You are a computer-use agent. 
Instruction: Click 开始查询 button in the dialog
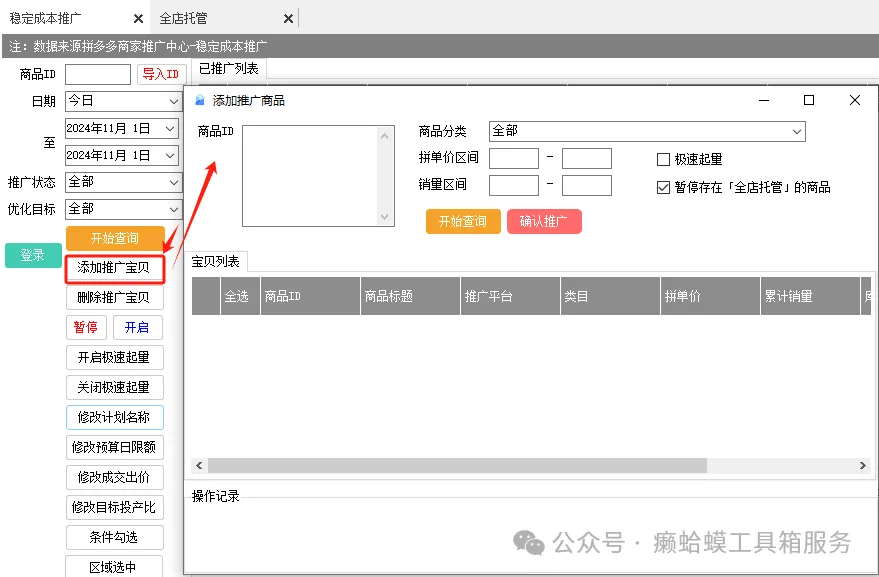point(463,221)
